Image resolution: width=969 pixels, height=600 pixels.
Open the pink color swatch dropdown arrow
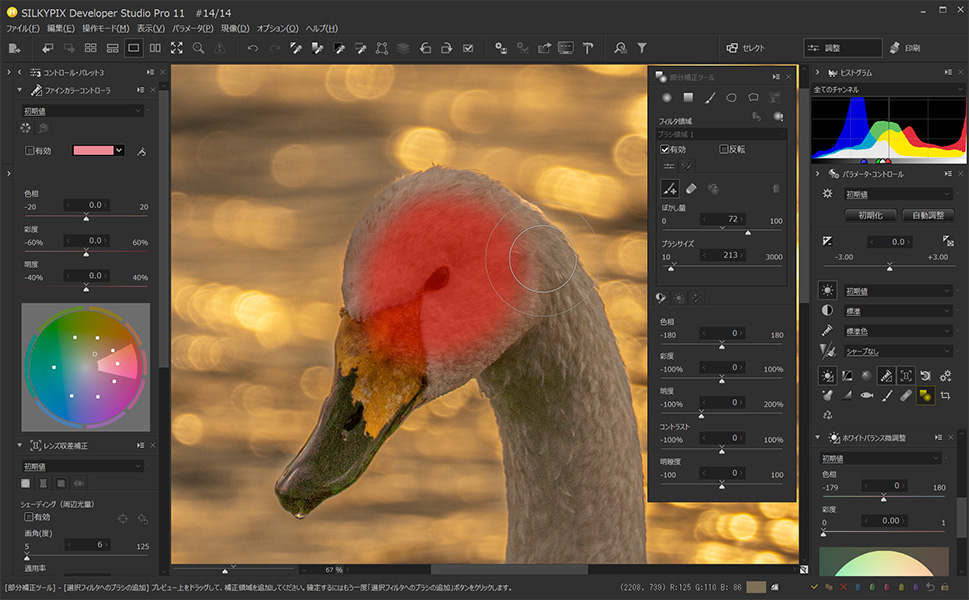(x=119, y=151)
